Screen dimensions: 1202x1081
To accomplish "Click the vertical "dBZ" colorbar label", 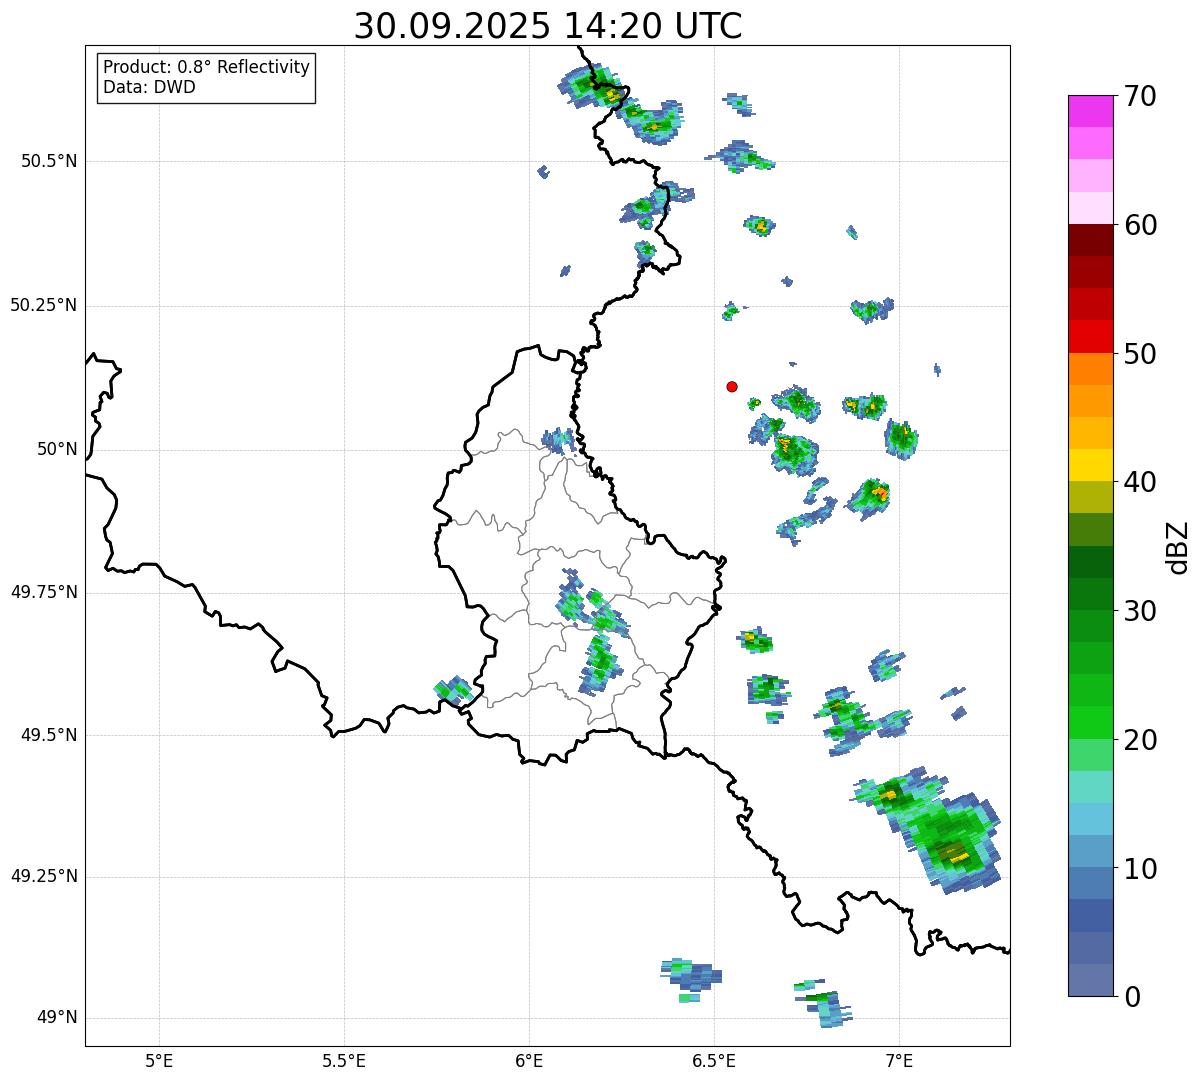I will click(1178, 547).
